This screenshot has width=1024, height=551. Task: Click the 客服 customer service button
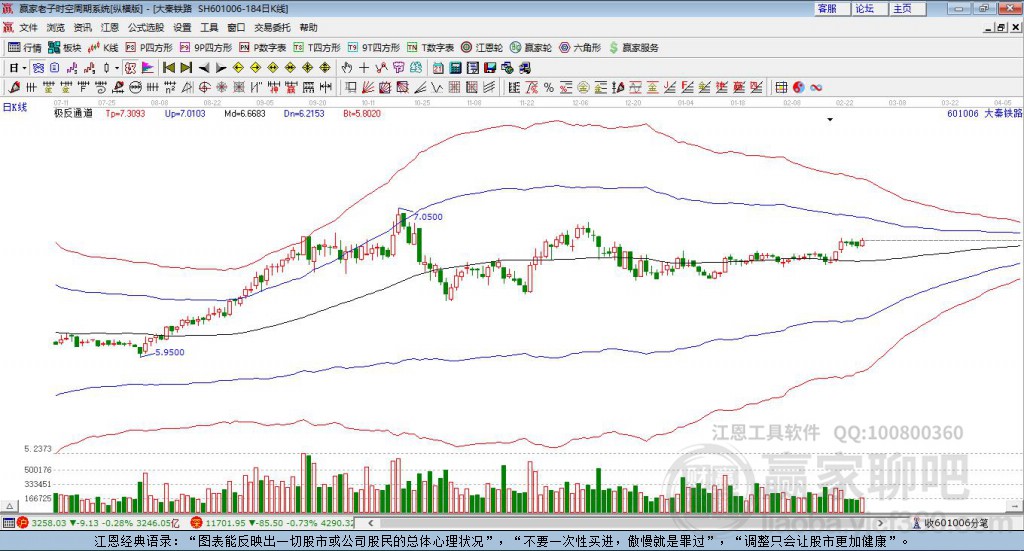click(x=832, y=8)
